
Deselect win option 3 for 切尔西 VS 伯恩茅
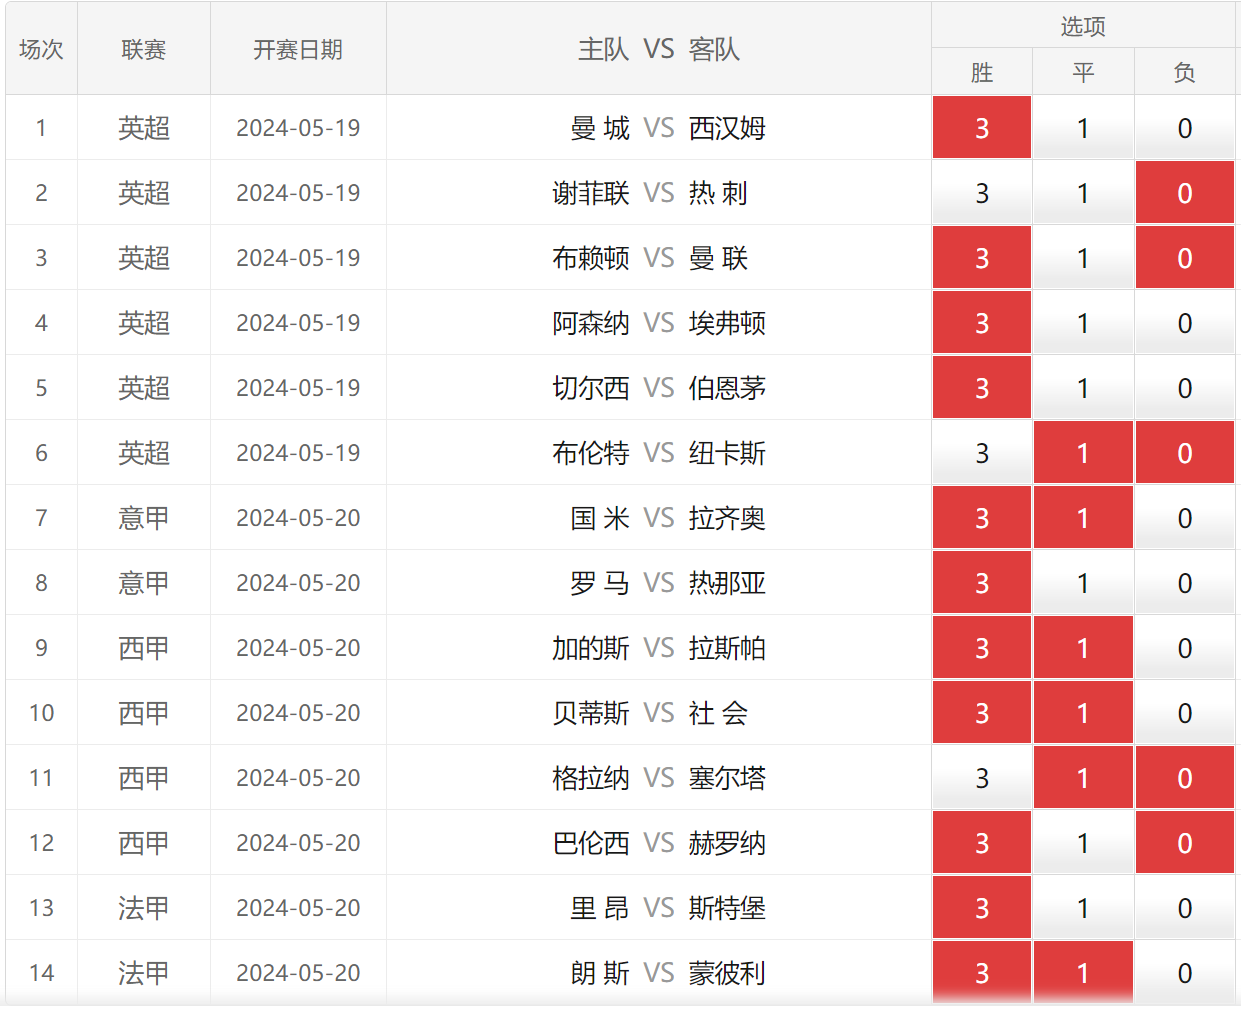[982, 388]
